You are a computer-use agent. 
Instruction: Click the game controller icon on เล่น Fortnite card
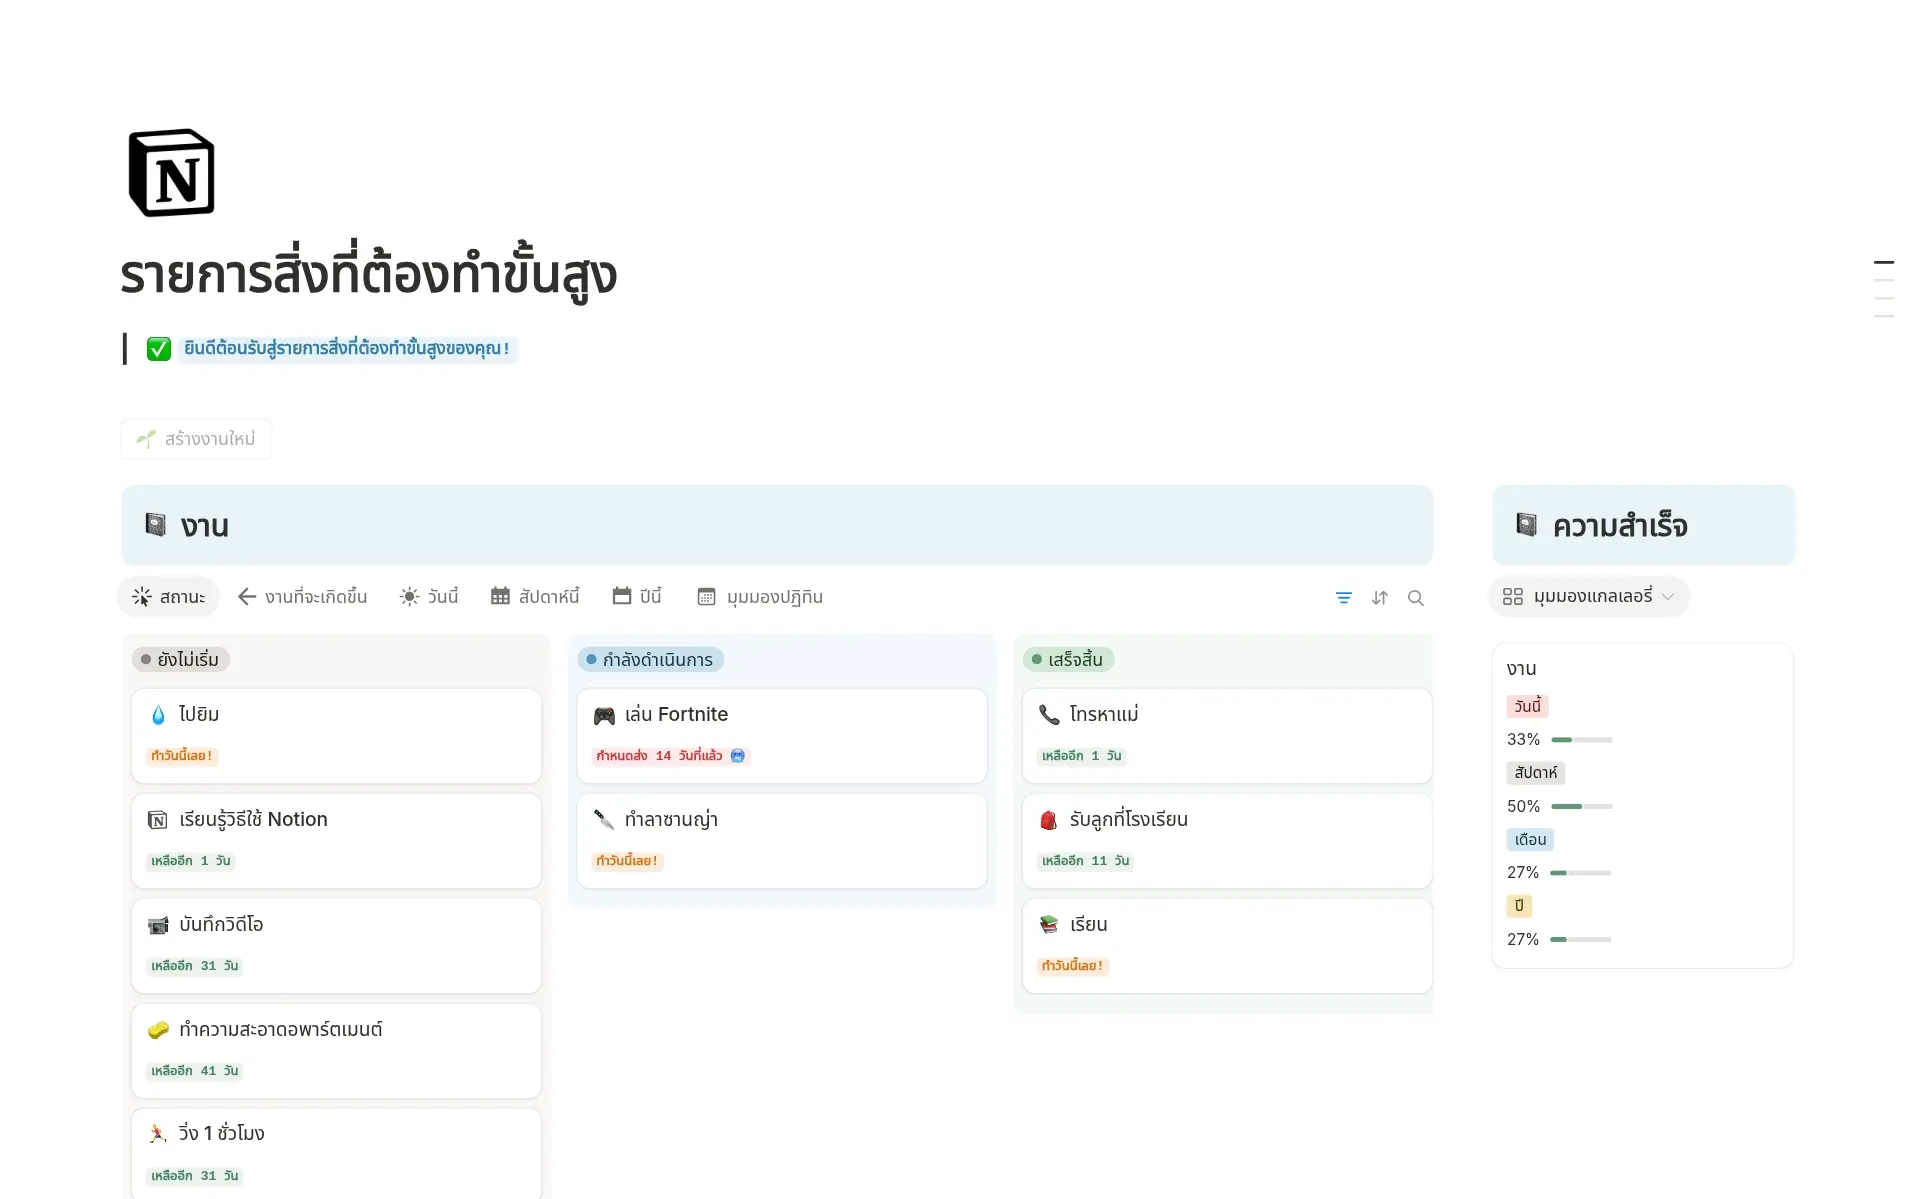click(604, 715)
